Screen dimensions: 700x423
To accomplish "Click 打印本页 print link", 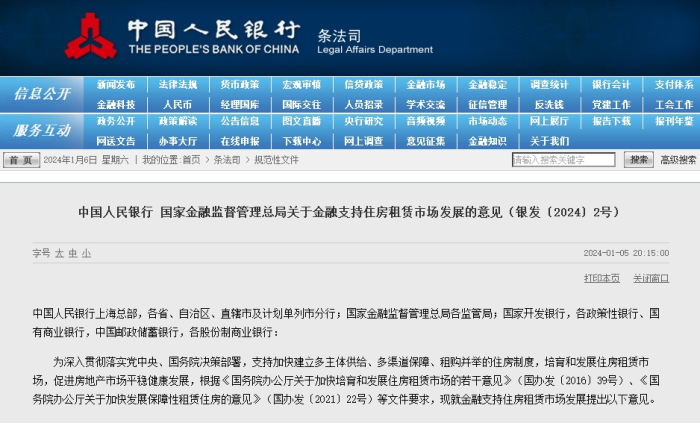I will click(x=602, y=278).
